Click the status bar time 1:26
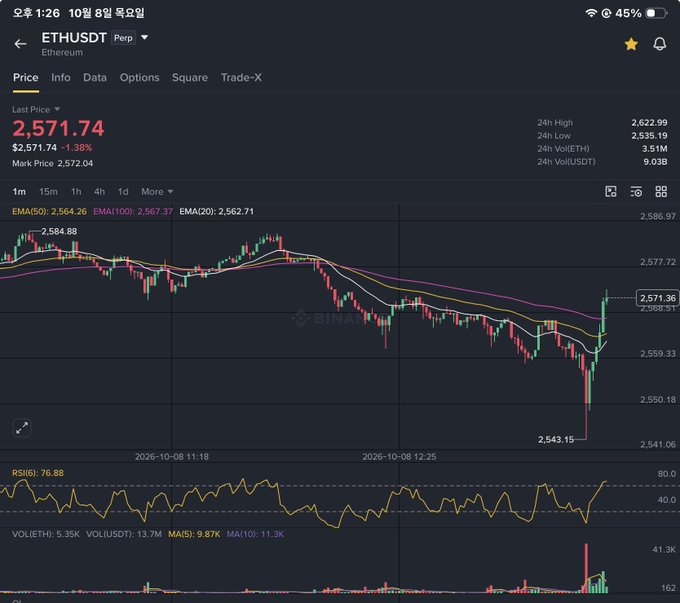The image size is (680, 603). 36,13
